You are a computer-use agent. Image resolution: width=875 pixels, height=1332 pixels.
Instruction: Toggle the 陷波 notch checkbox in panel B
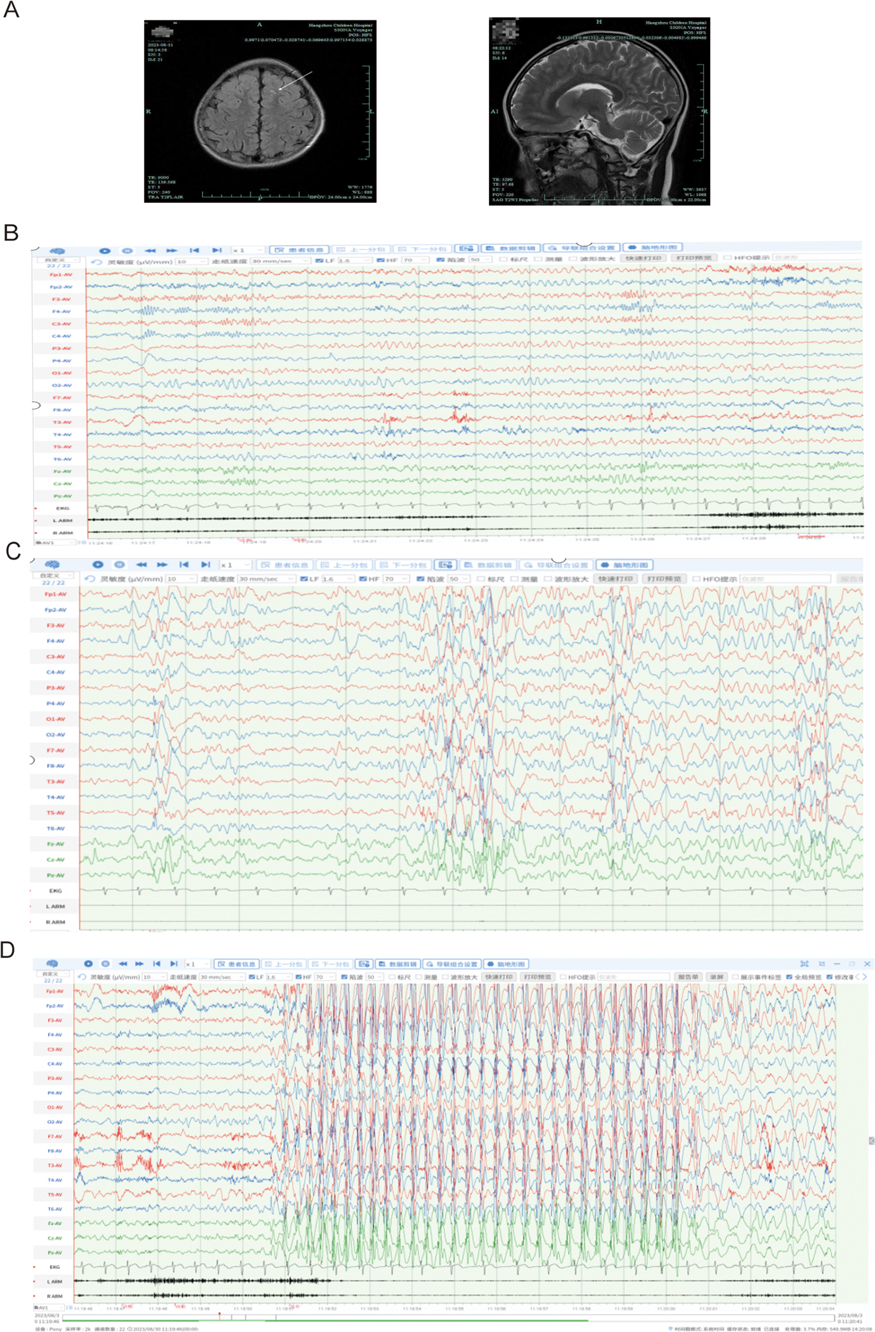(x=441, y=262)
